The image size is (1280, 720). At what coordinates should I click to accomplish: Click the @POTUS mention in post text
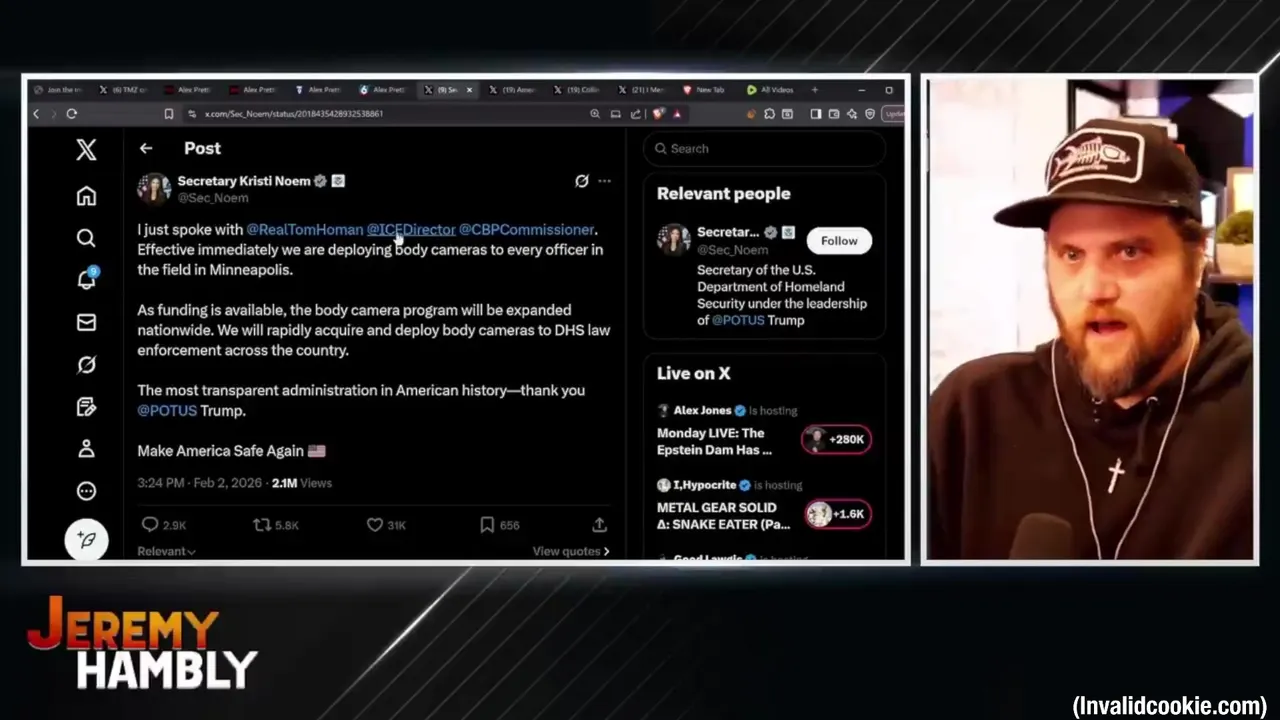pyautogui.click(x=167, y=410)
